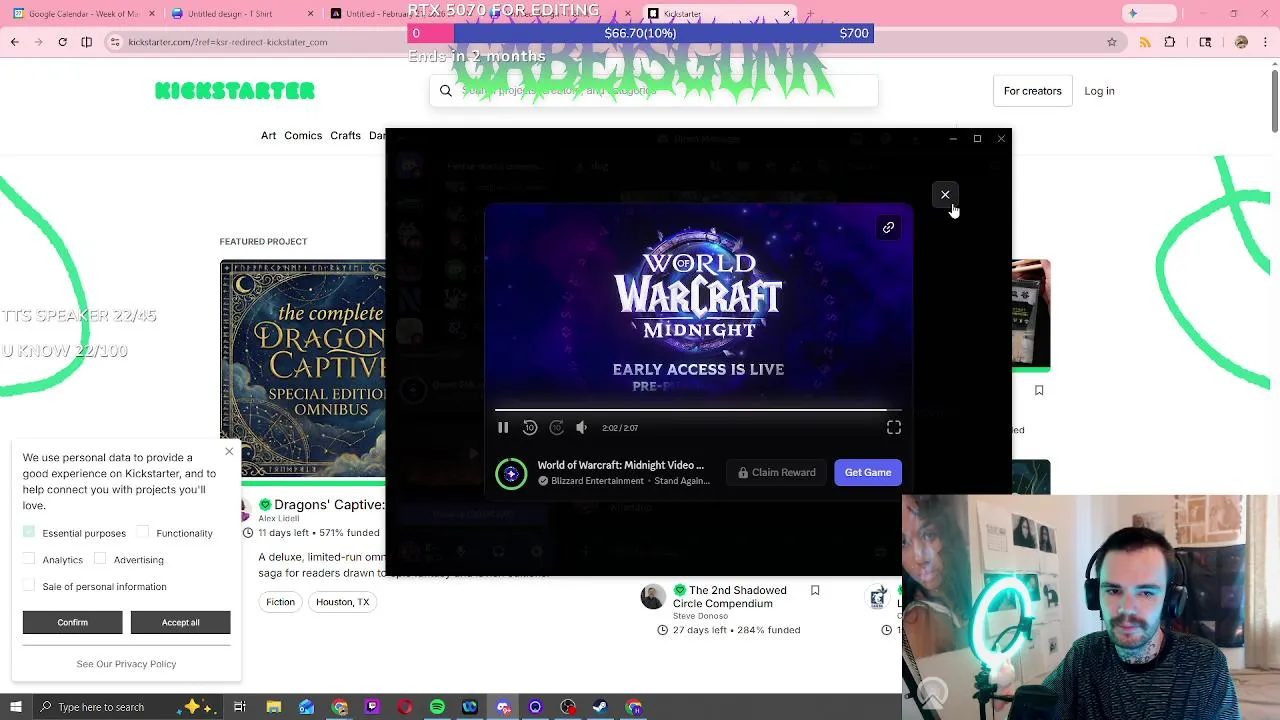Open the Comics category
Screen dimensions: 1280x720
[x=303, y=135]
